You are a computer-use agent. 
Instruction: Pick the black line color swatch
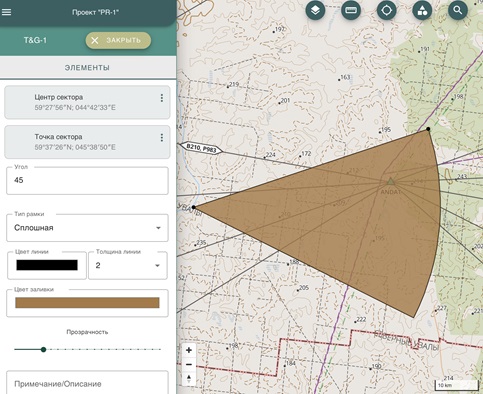coord(47,265)
